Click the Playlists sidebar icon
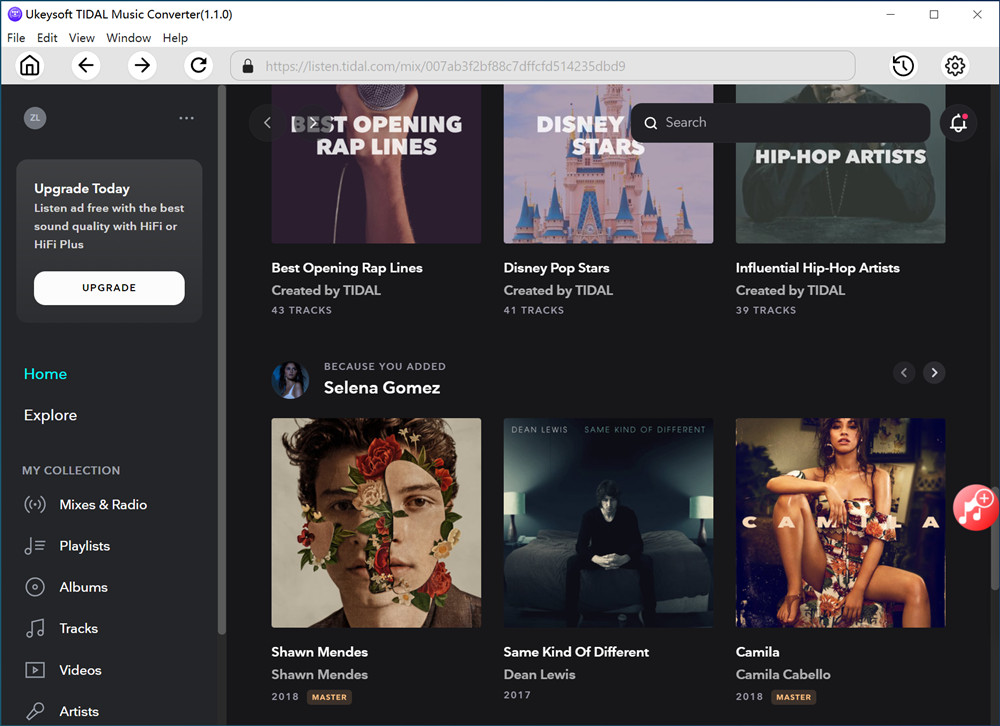 [35, 546]
